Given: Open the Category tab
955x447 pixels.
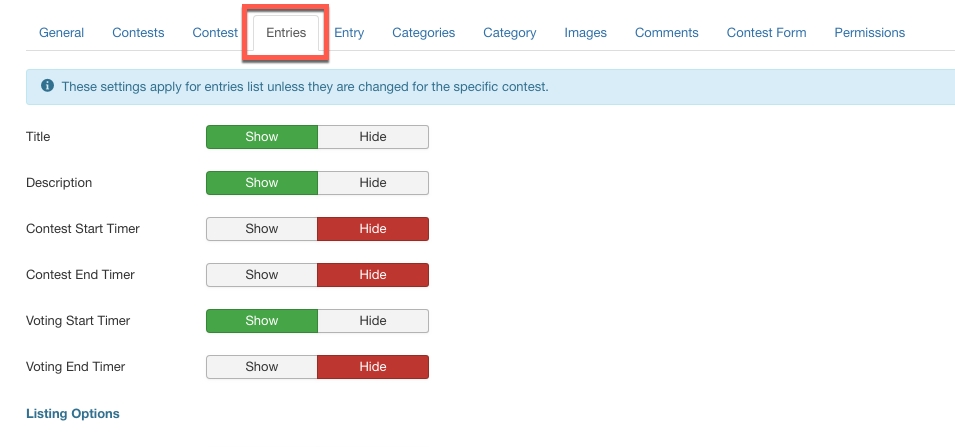Looking at the screenshot, I should click(x=510, y=33).
